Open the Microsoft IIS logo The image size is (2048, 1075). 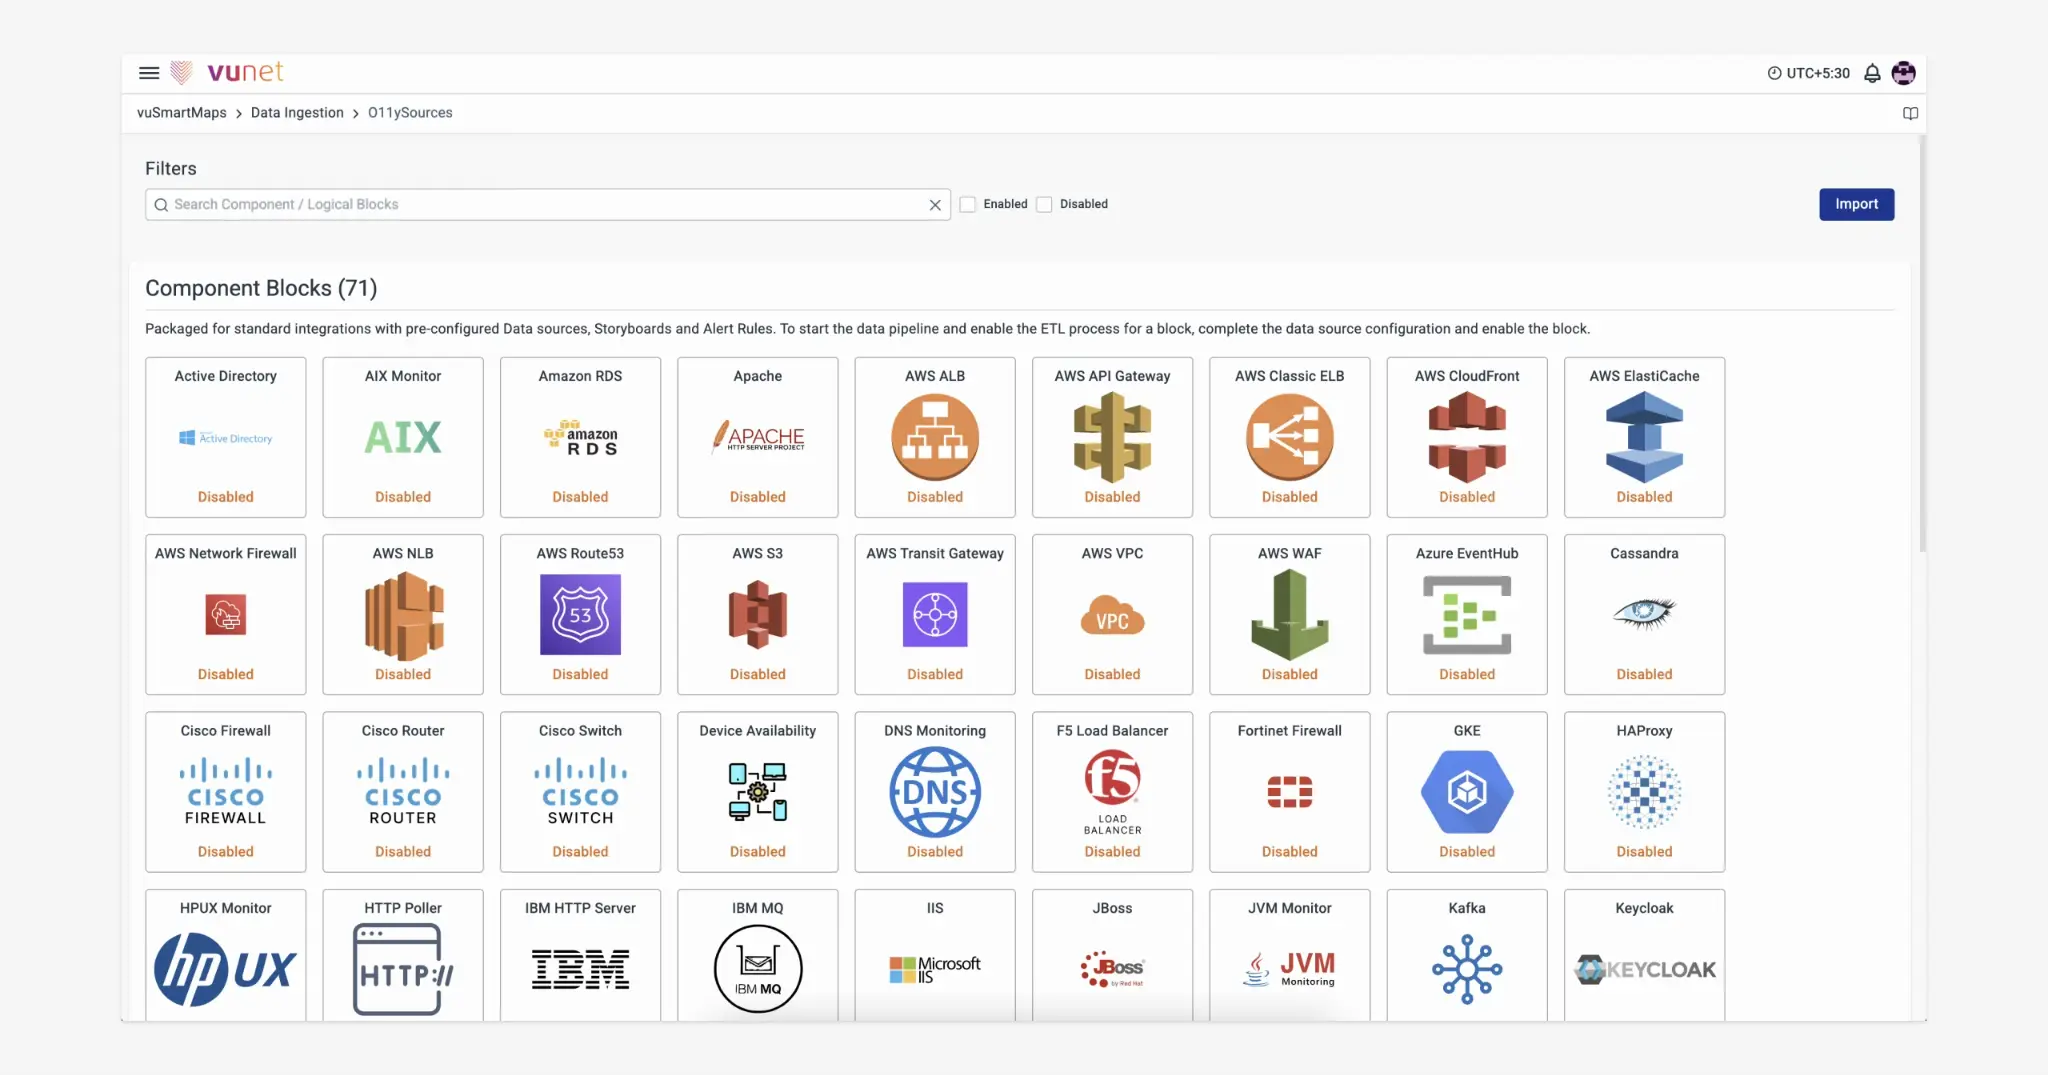(935, 969)
